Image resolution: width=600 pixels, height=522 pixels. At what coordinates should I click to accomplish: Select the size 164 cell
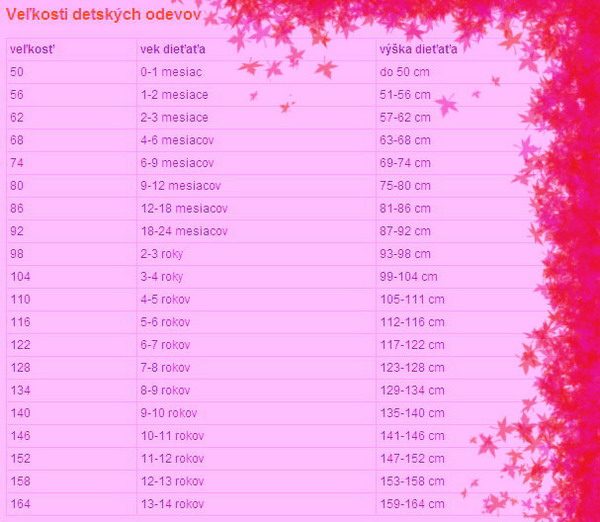[20, 504]
